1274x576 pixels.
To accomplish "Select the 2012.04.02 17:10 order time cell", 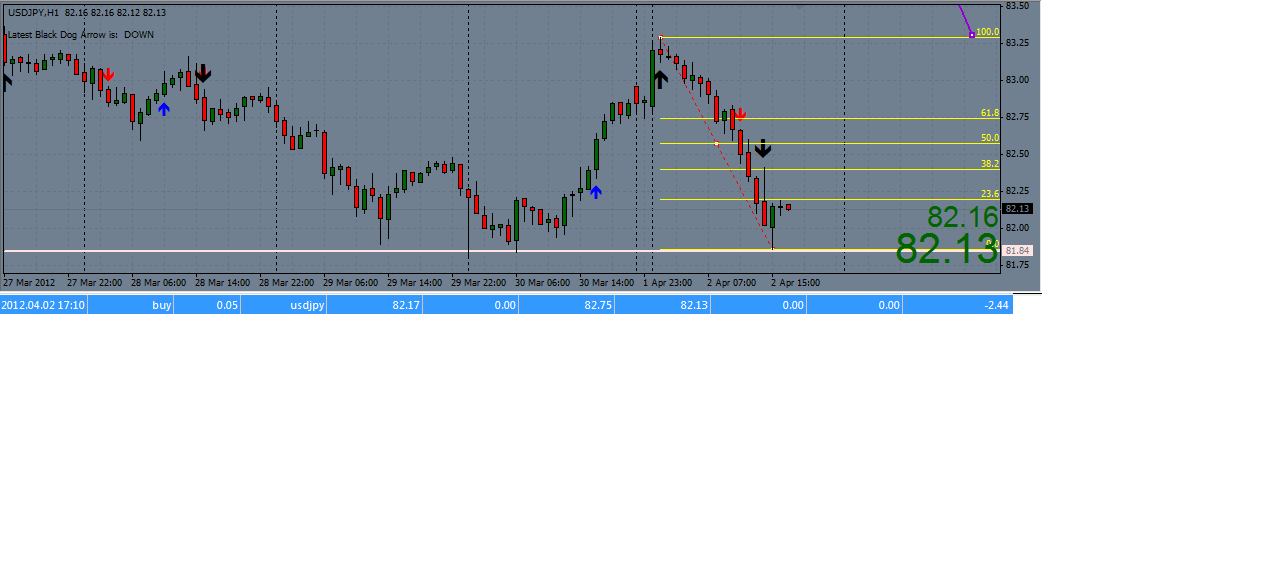I will (x=43, y=305).
